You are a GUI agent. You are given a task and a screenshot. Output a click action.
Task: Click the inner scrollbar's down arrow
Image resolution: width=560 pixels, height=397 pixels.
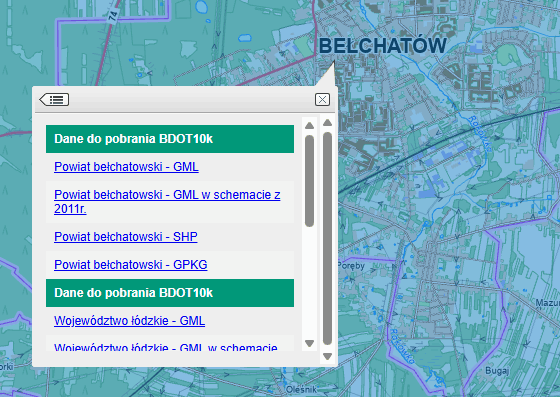(x=310, y=343)
